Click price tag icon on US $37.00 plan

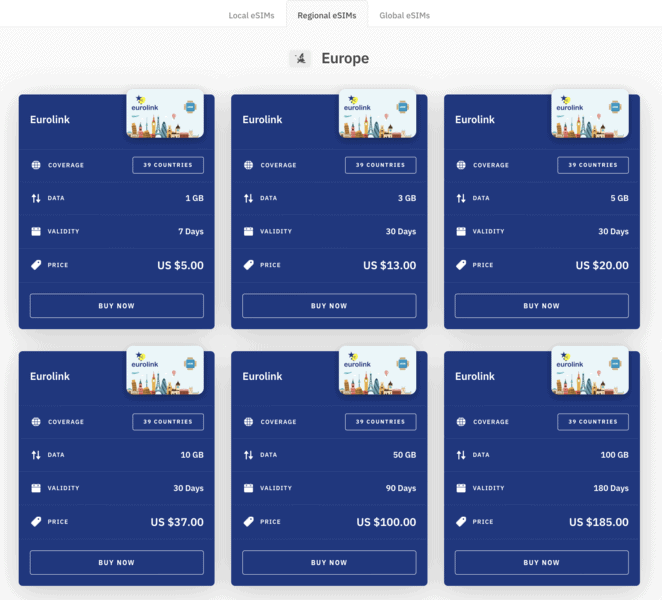[36, 522]
